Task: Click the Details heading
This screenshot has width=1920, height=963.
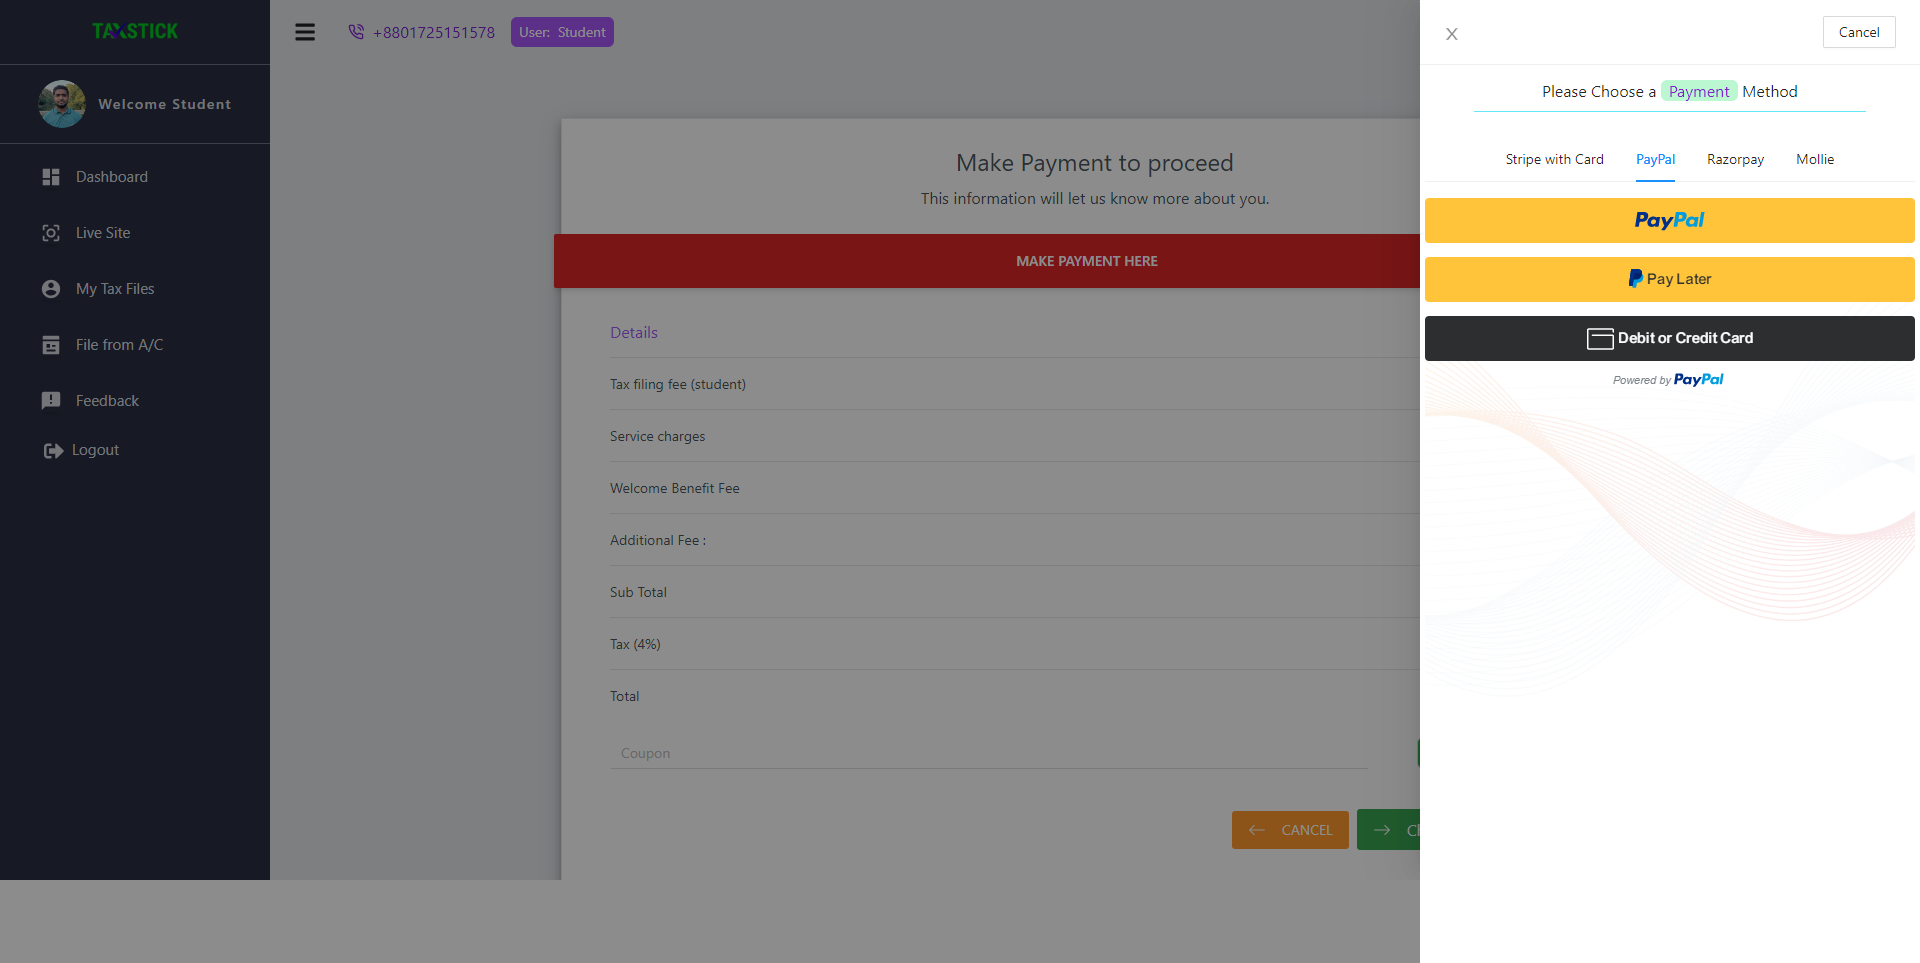Action: click(x=634, y=333)
